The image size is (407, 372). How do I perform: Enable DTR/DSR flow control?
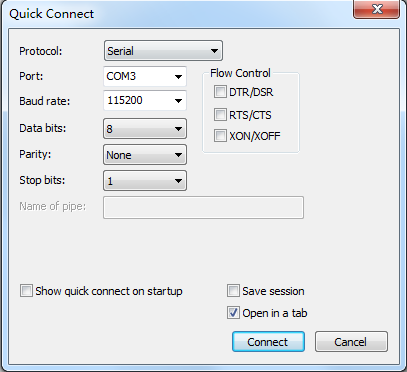[220, 92]
